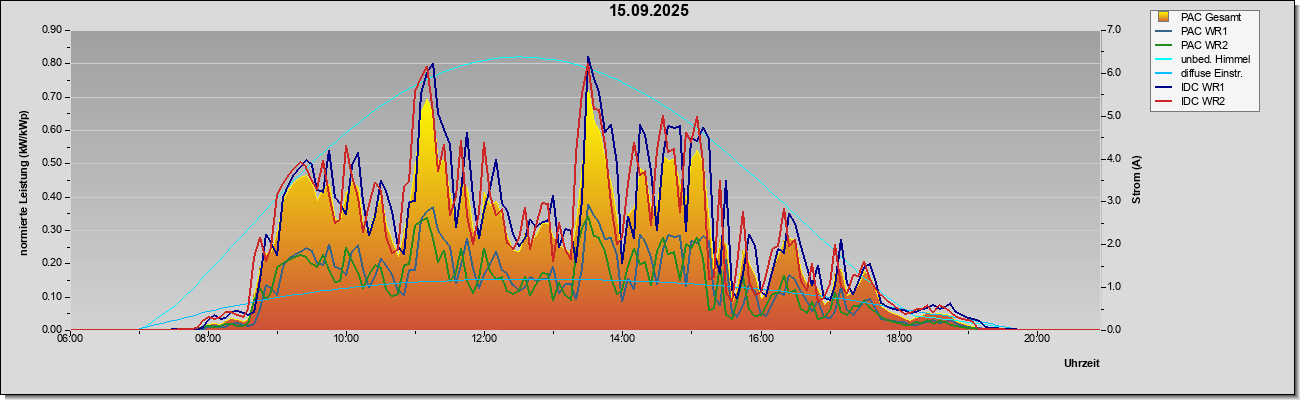Click the 16:00 time axis label
This screenshot has height=400, width=1300.
[760, 339]
